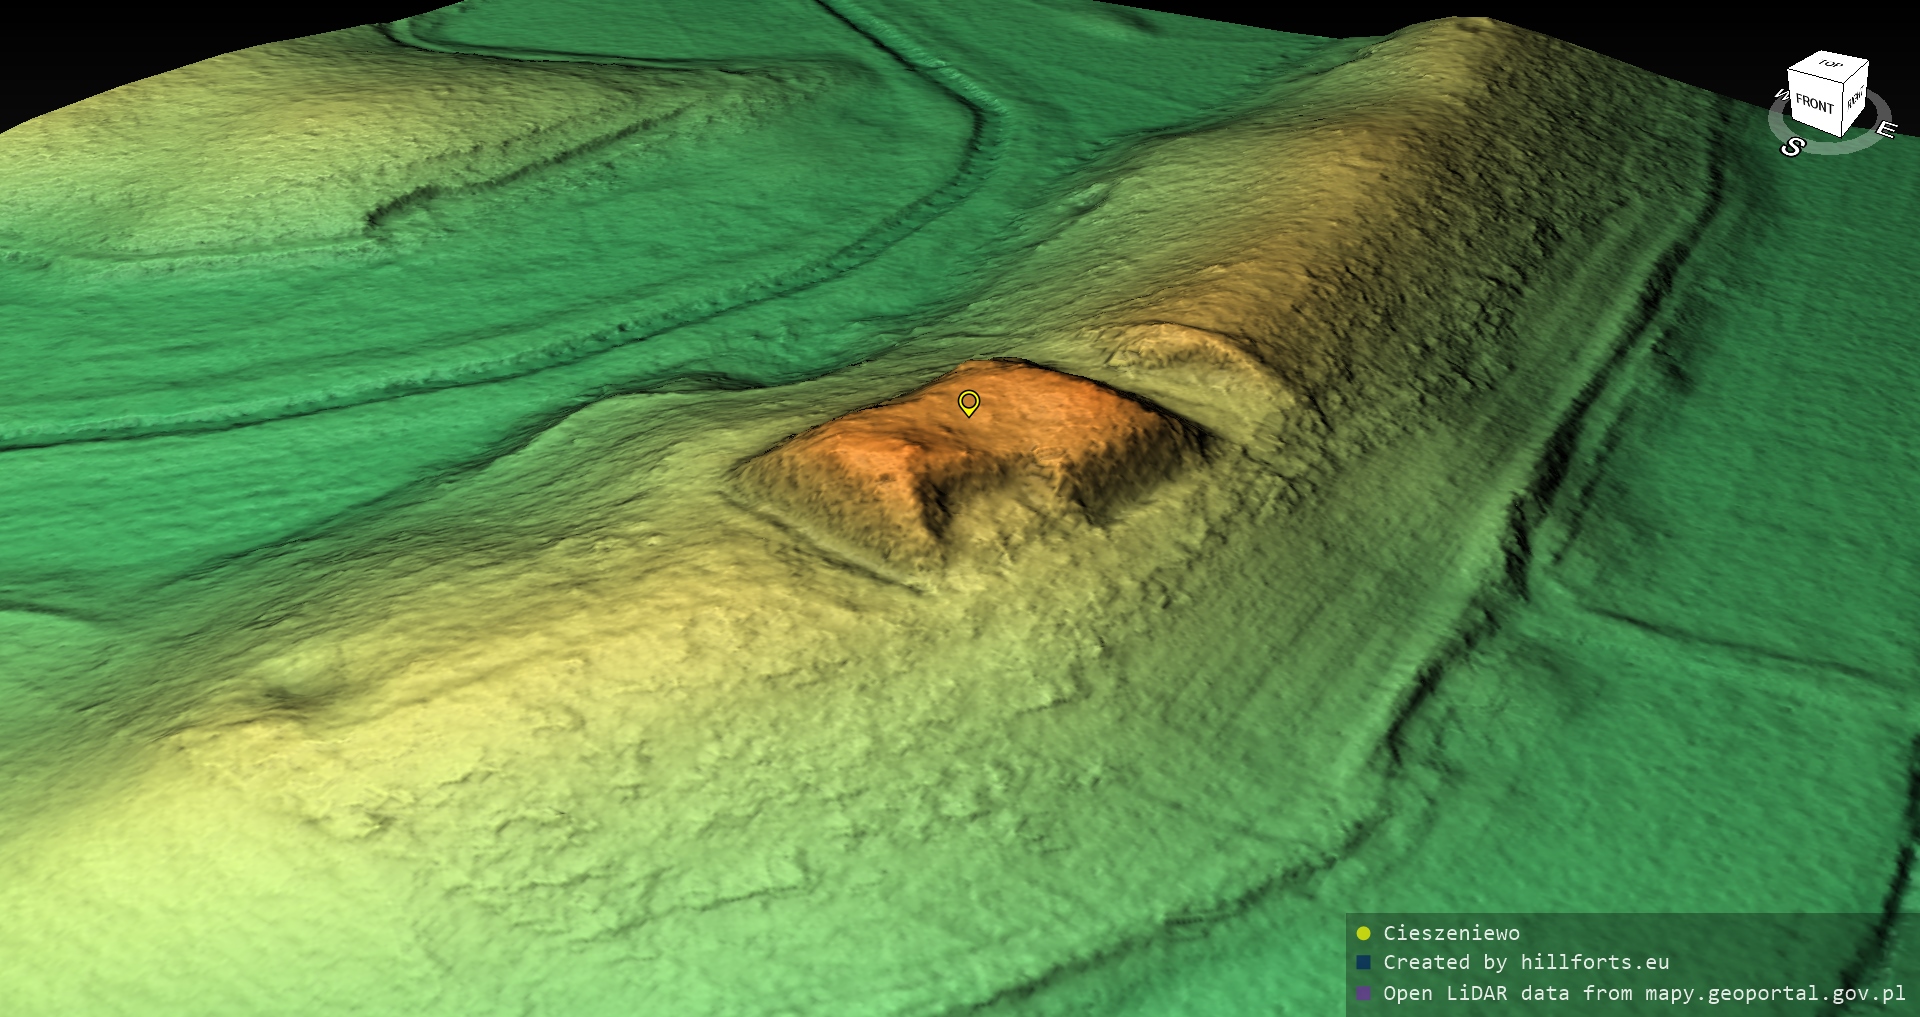Toggle the purple legend square
Viewport: 1920px width, 1017px height.
pos(1363,993)
